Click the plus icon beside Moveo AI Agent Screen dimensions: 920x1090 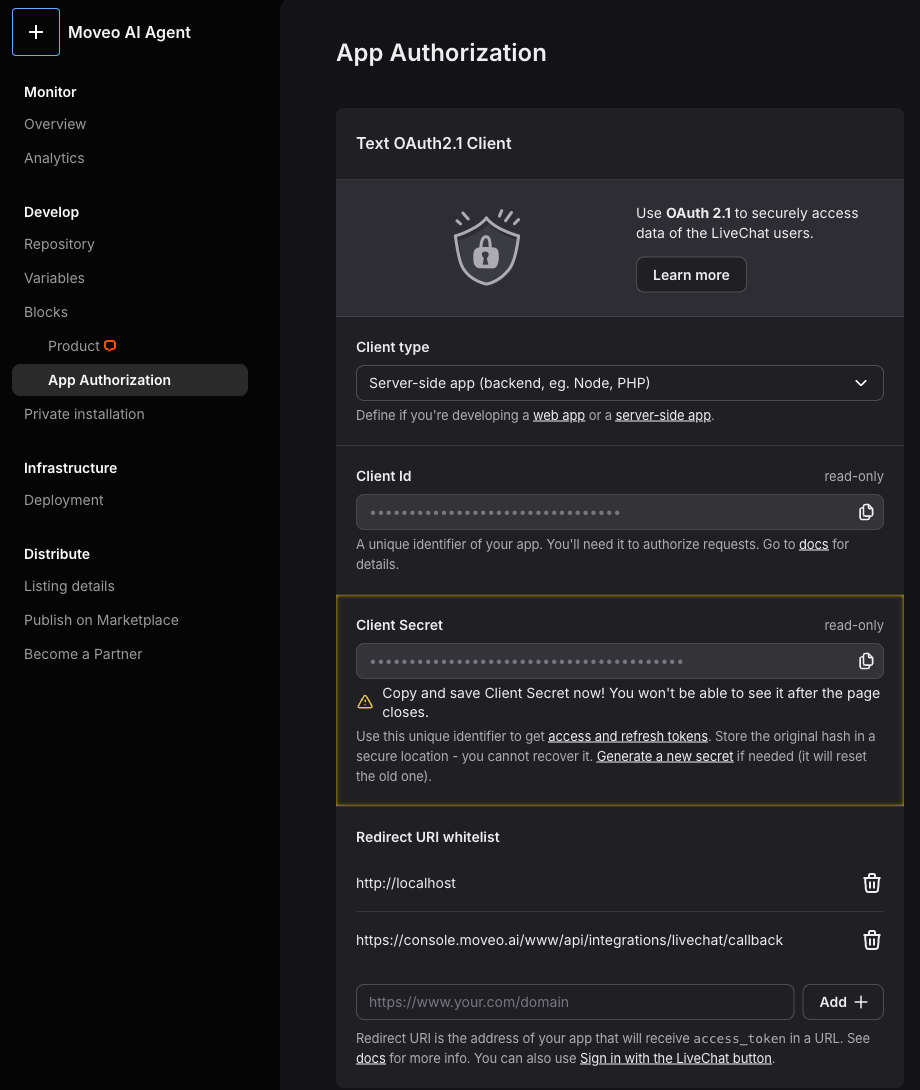click(36, 32)
